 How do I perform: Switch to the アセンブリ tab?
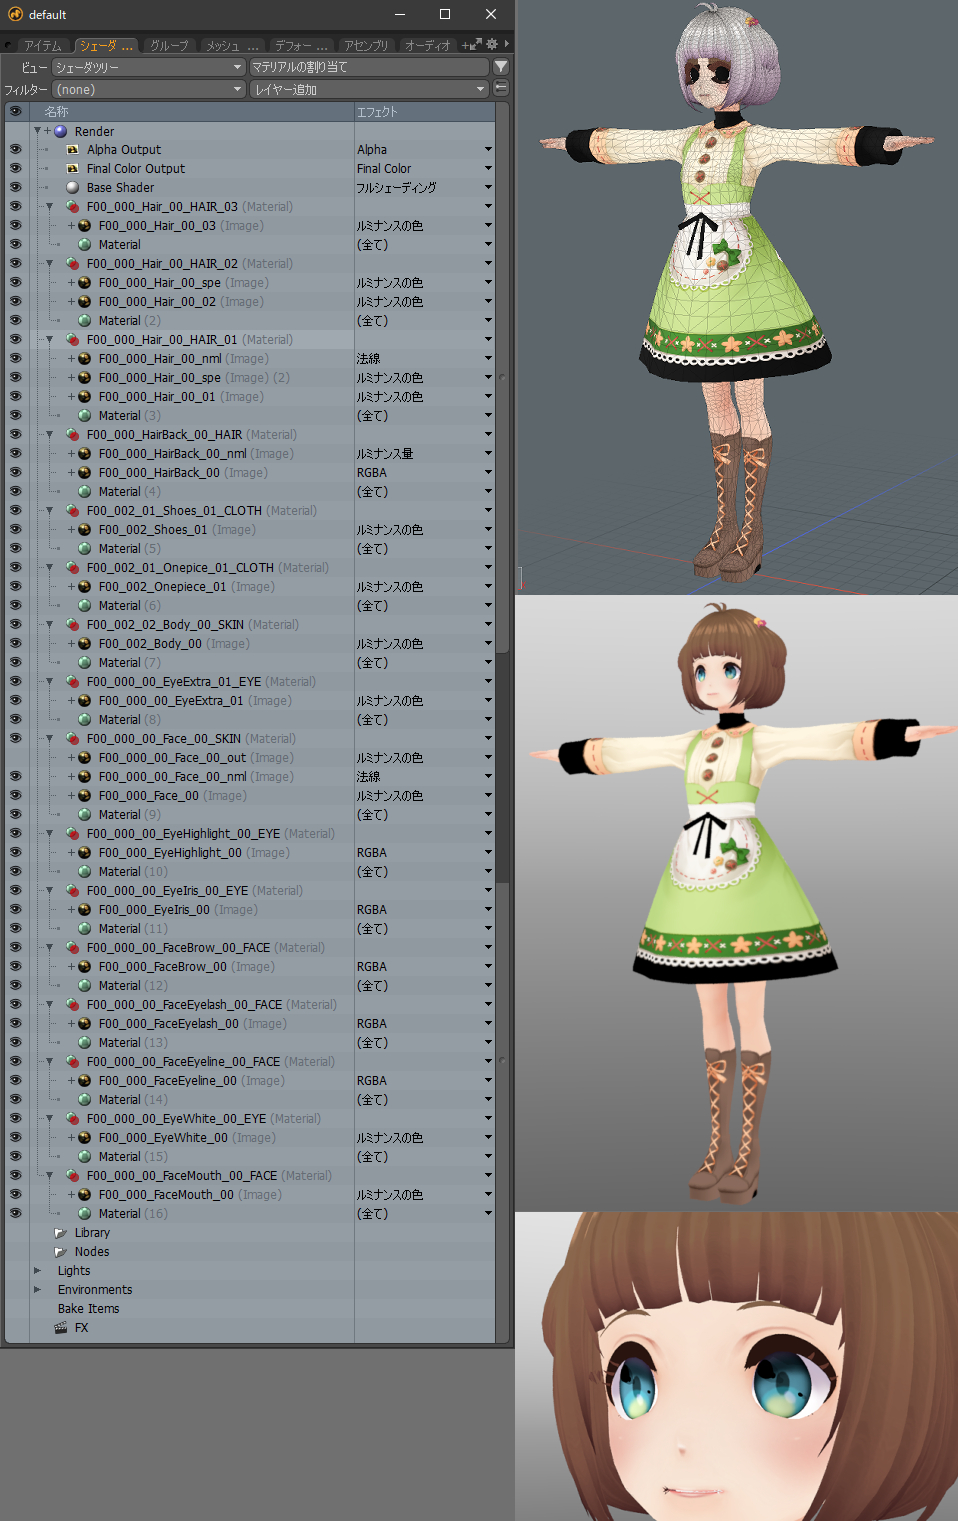pyautogui.click(x=366, y=46)
